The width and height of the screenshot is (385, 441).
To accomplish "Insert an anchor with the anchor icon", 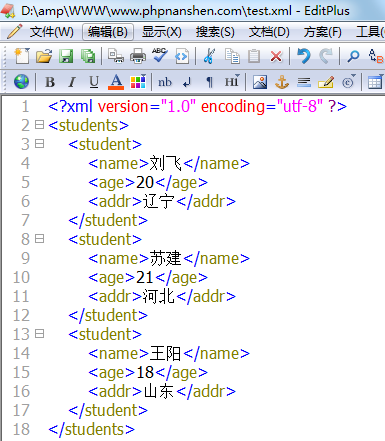I will point(282,82).
